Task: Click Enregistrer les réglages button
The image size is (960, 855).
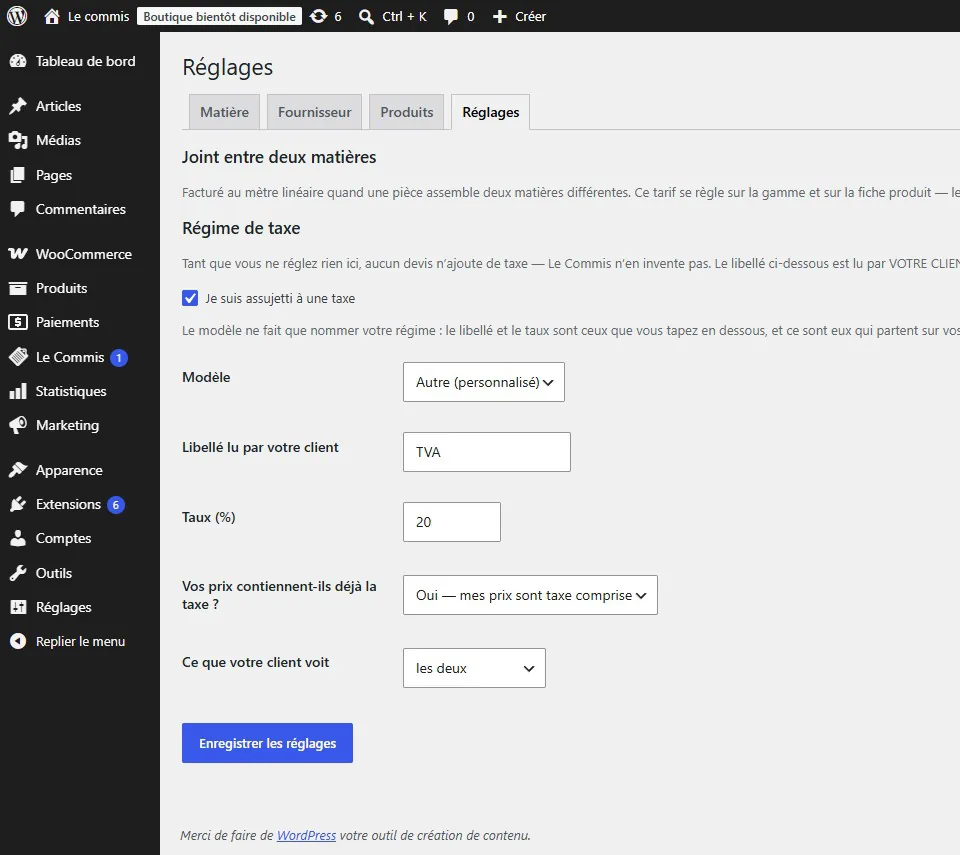Action: click(268, 743)
